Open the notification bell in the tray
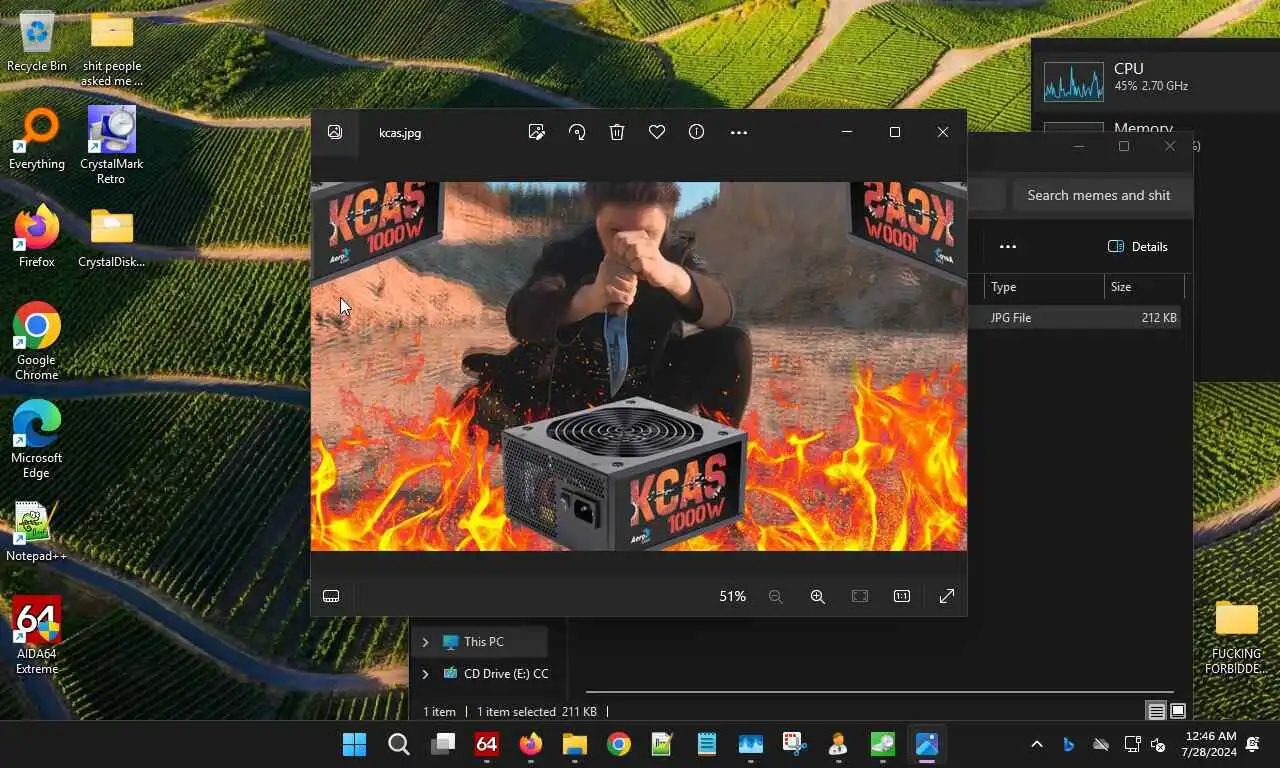The height and width of the screenshot is (768, 1280). coord(1252,744)
